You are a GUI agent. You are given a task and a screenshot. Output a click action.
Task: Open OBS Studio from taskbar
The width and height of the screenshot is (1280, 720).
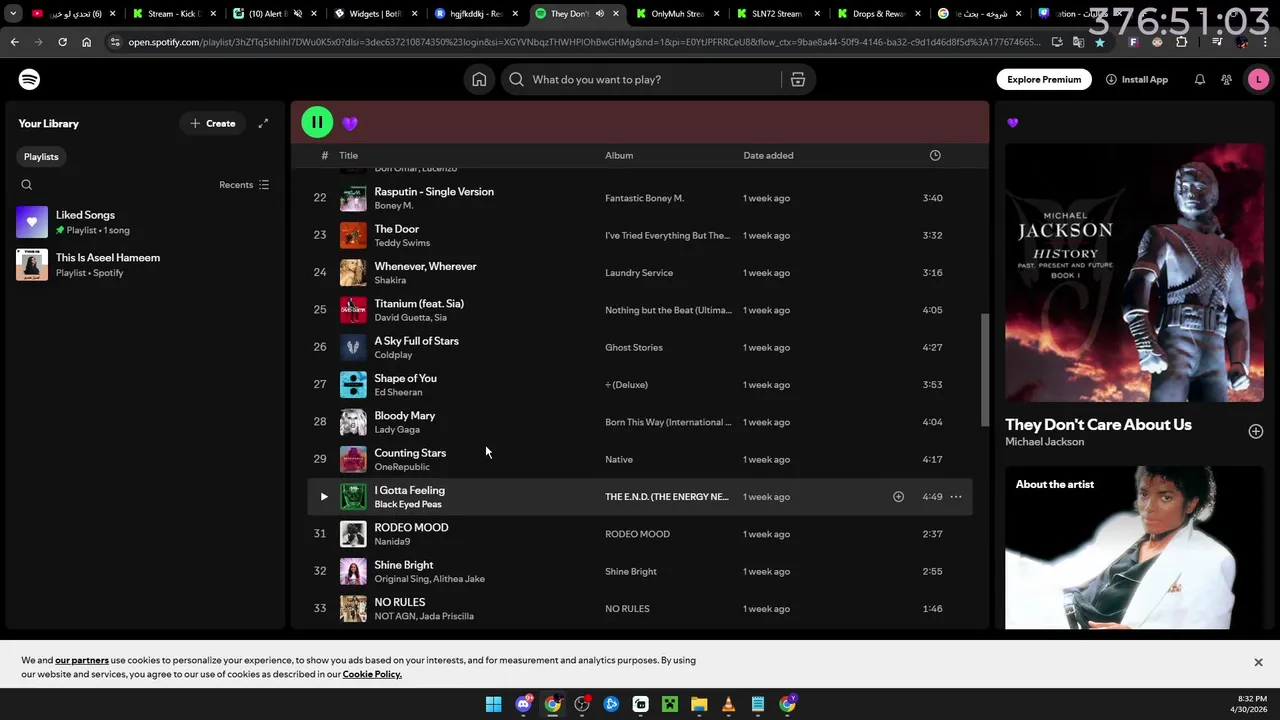pyautogui.click(x=582, y=704)
